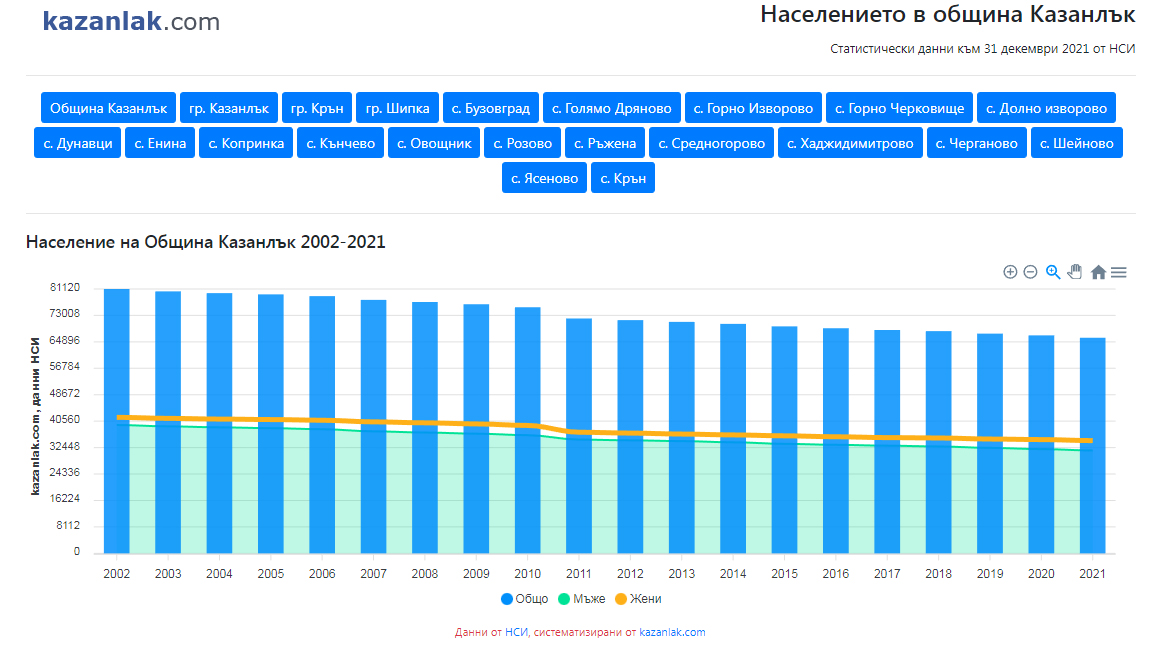This screenshot has height=651, width=1160.
Task: Pick the с. Шейново button
Action: click(1076, 143)
